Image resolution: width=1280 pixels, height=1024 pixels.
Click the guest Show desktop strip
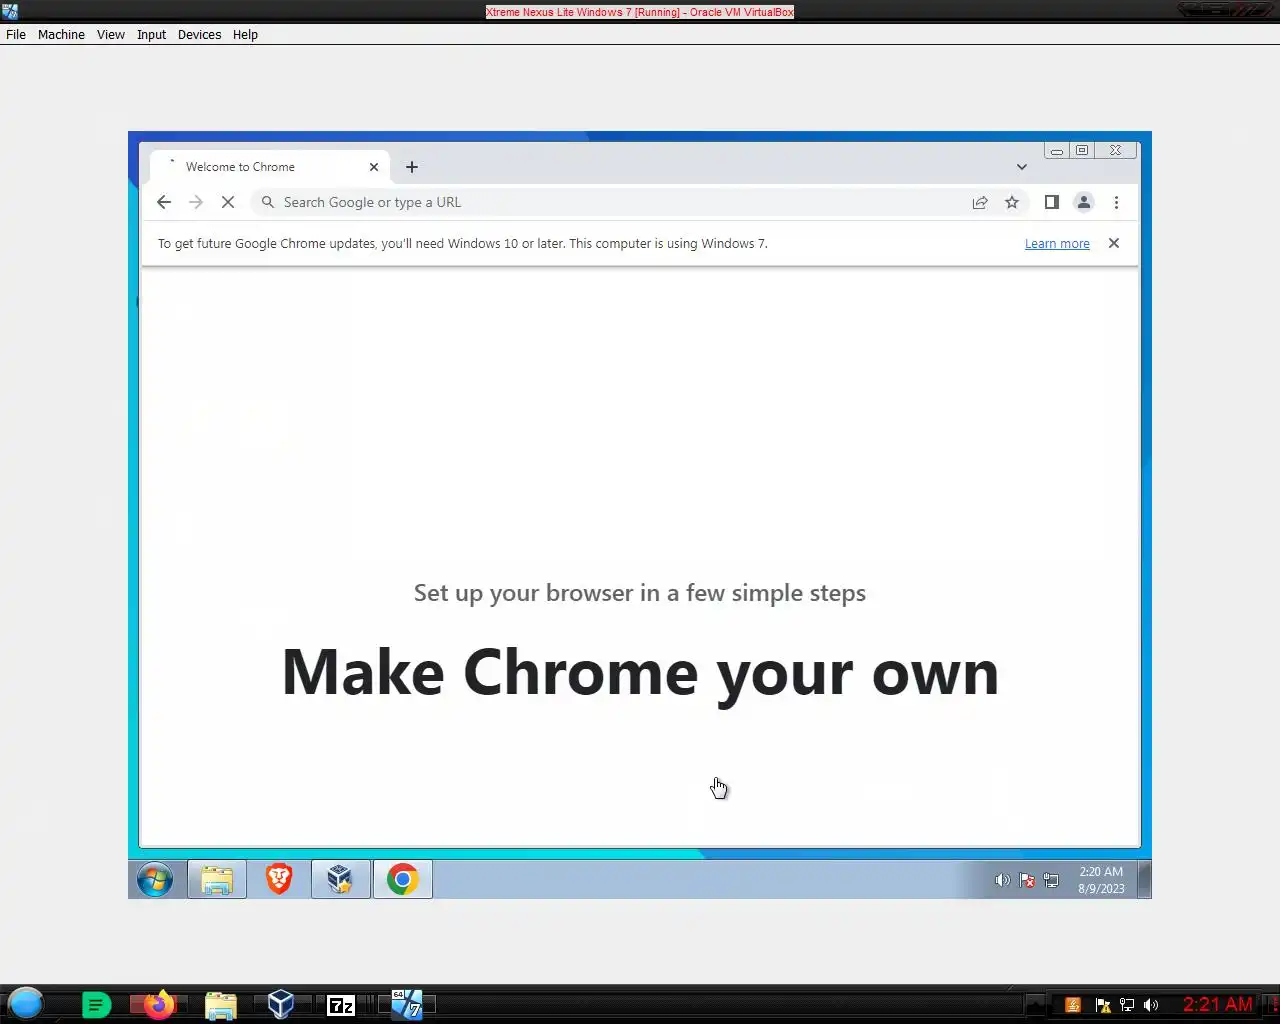1145,880
